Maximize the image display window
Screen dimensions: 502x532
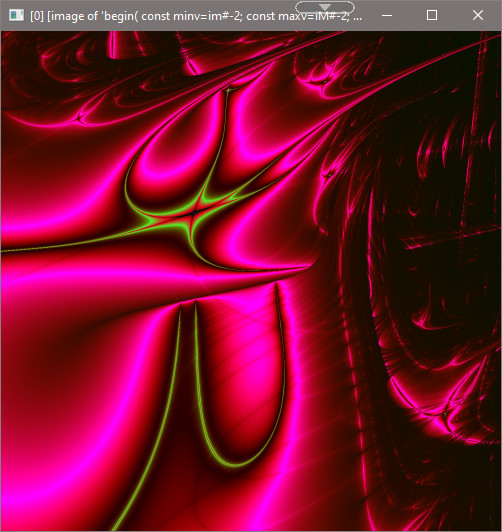432,15
